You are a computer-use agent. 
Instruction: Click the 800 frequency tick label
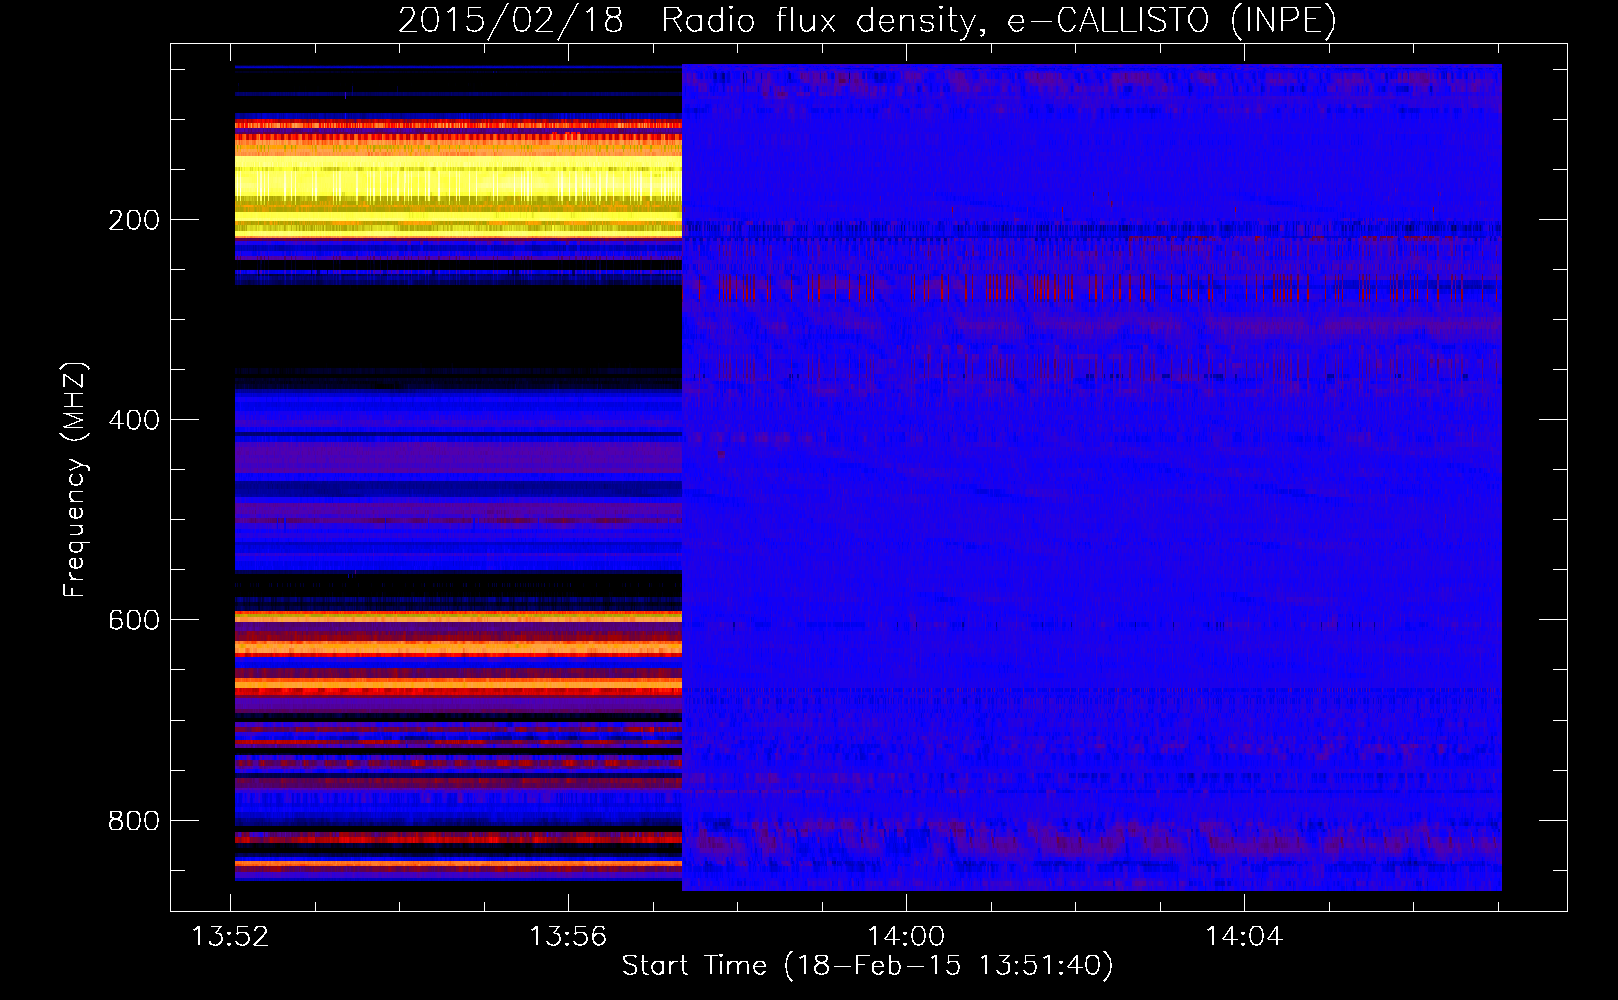coord(134,821)
